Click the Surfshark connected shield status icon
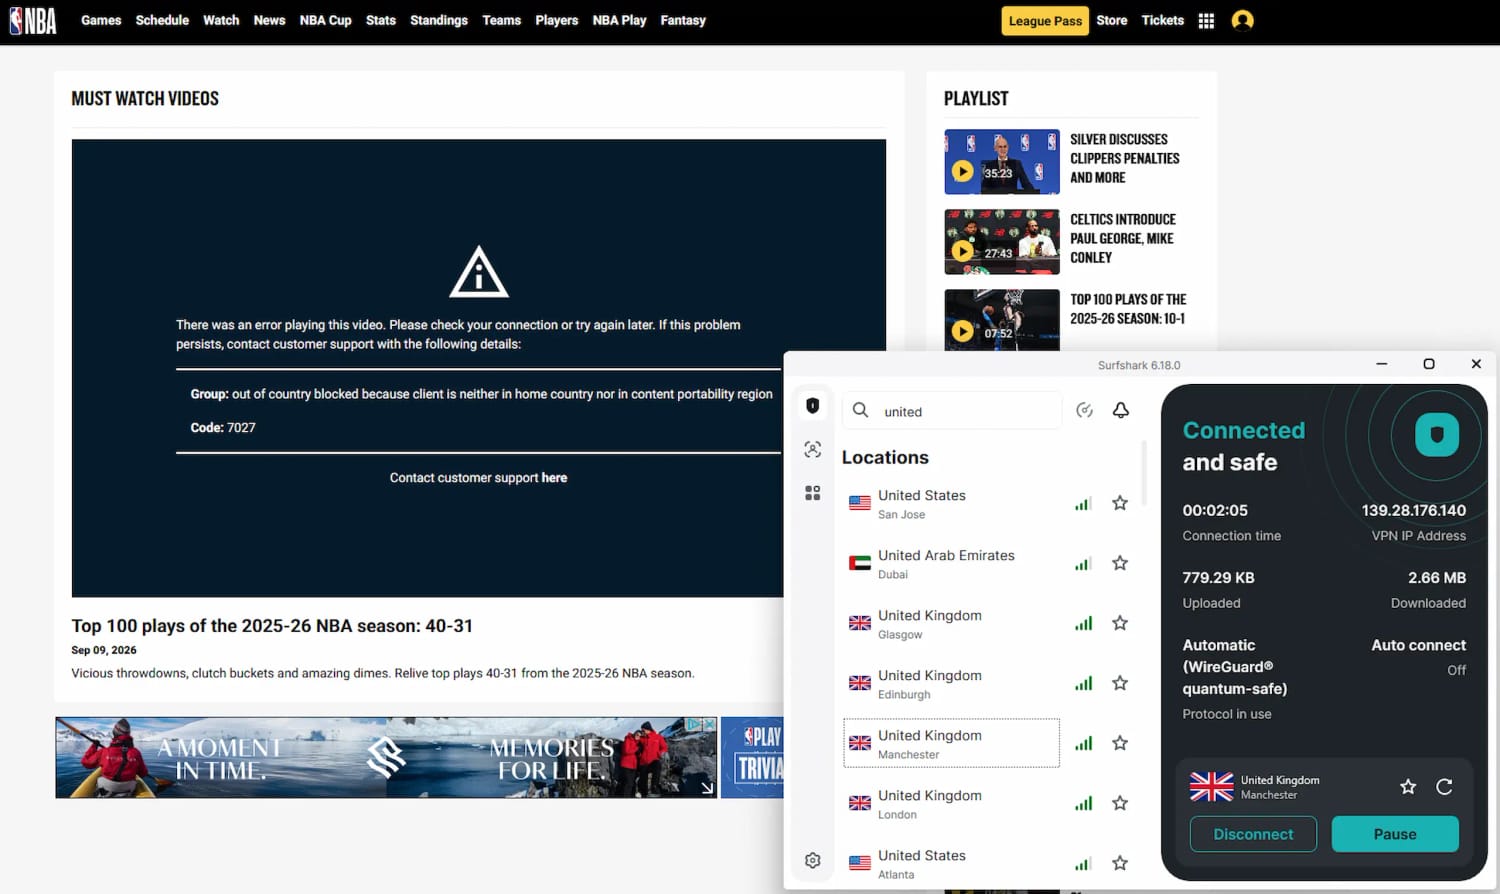 point(1437,435)
